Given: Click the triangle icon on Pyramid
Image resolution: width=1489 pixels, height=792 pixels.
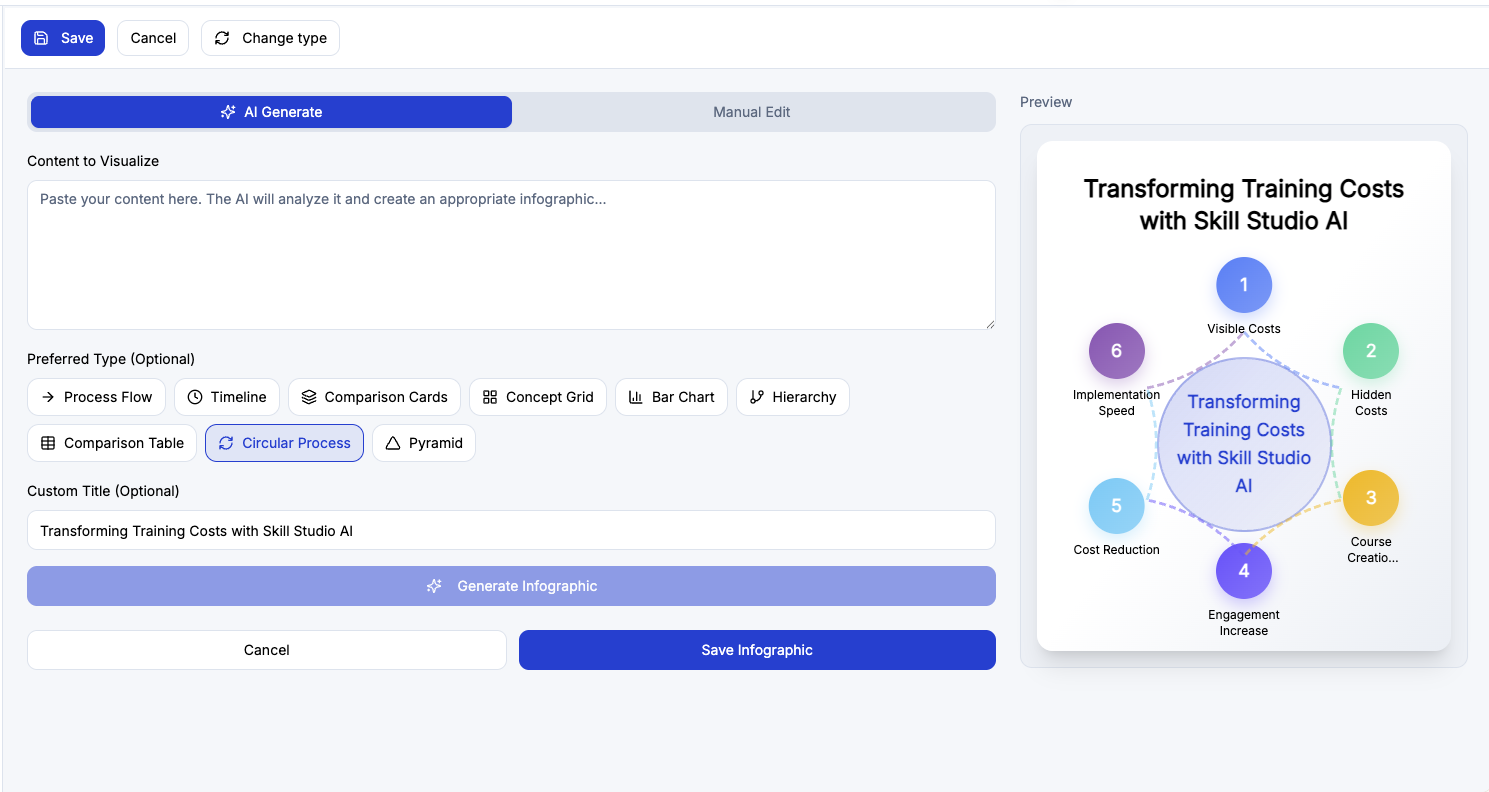Looking at the screenshot, I should pos(393,443).
